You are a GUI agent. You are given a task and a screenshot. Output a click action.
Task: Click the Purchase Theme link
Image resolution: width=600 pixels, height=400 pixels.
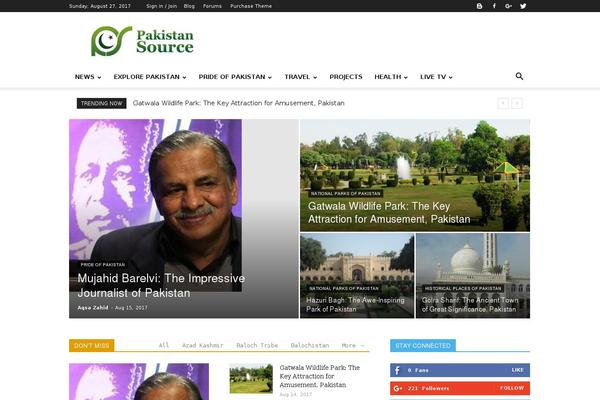point(251,6)
